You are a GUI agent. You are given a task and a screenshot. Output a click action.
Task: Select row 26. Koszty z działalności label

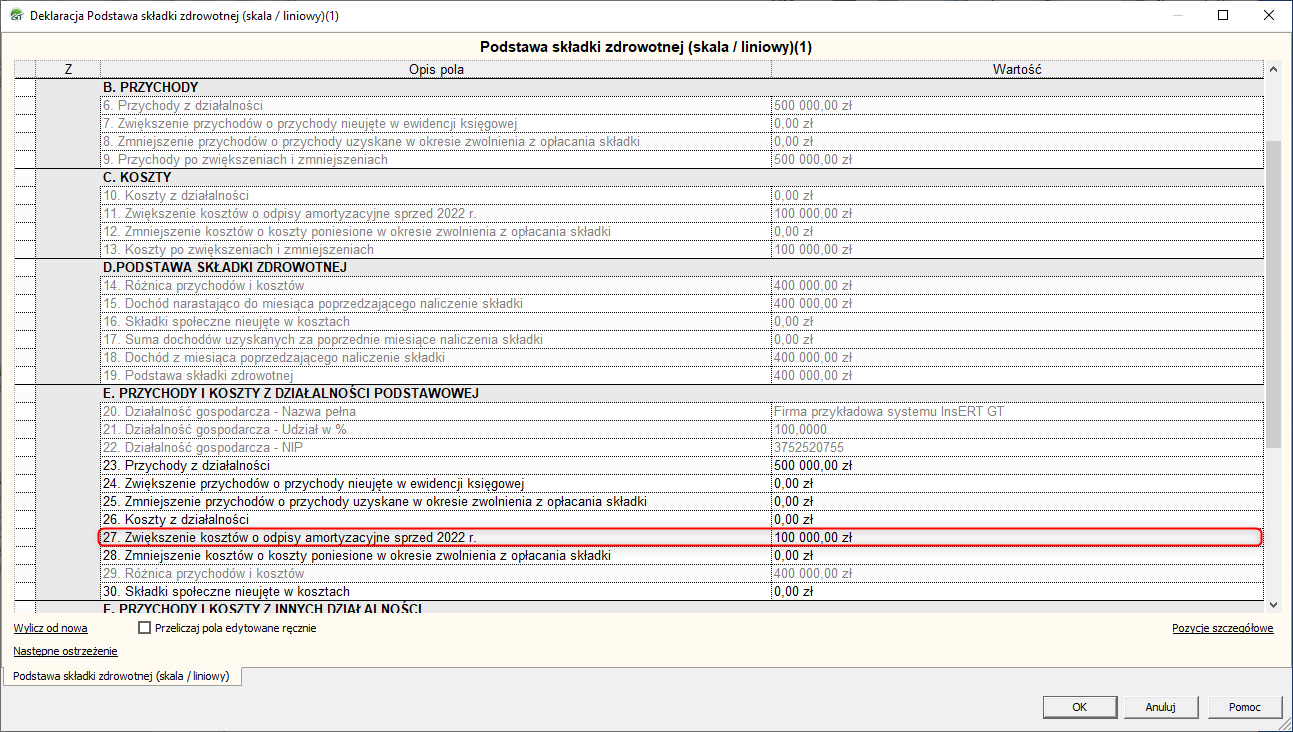tap(436, 519)
